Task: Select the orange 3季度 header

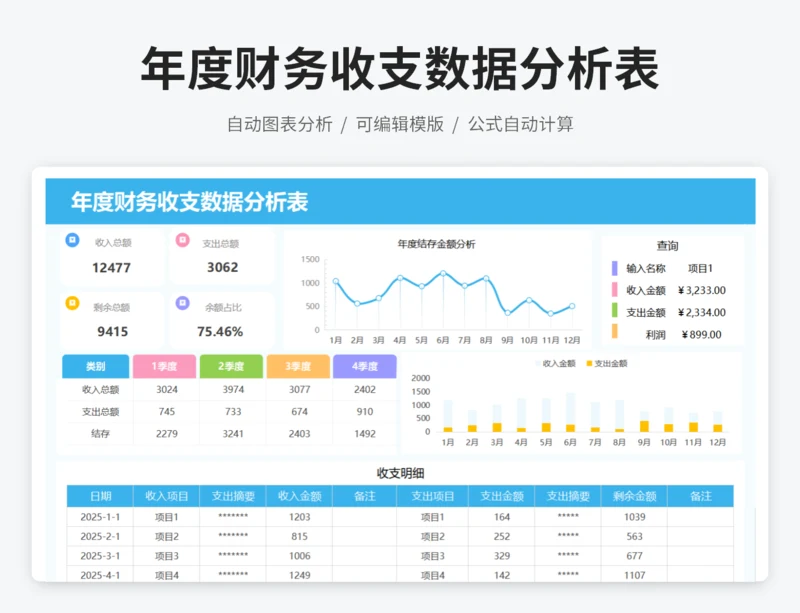Action: (x=298, y=366)
